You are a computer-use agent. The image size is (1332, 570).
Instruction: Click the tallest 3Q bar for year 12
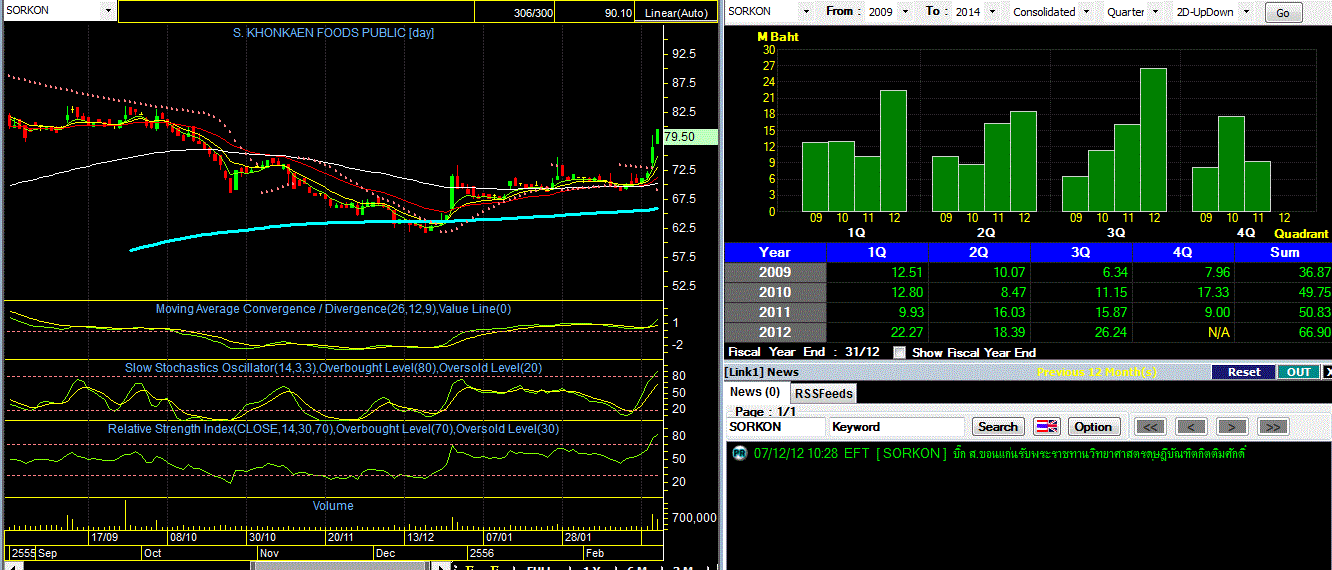point(1154,139)
